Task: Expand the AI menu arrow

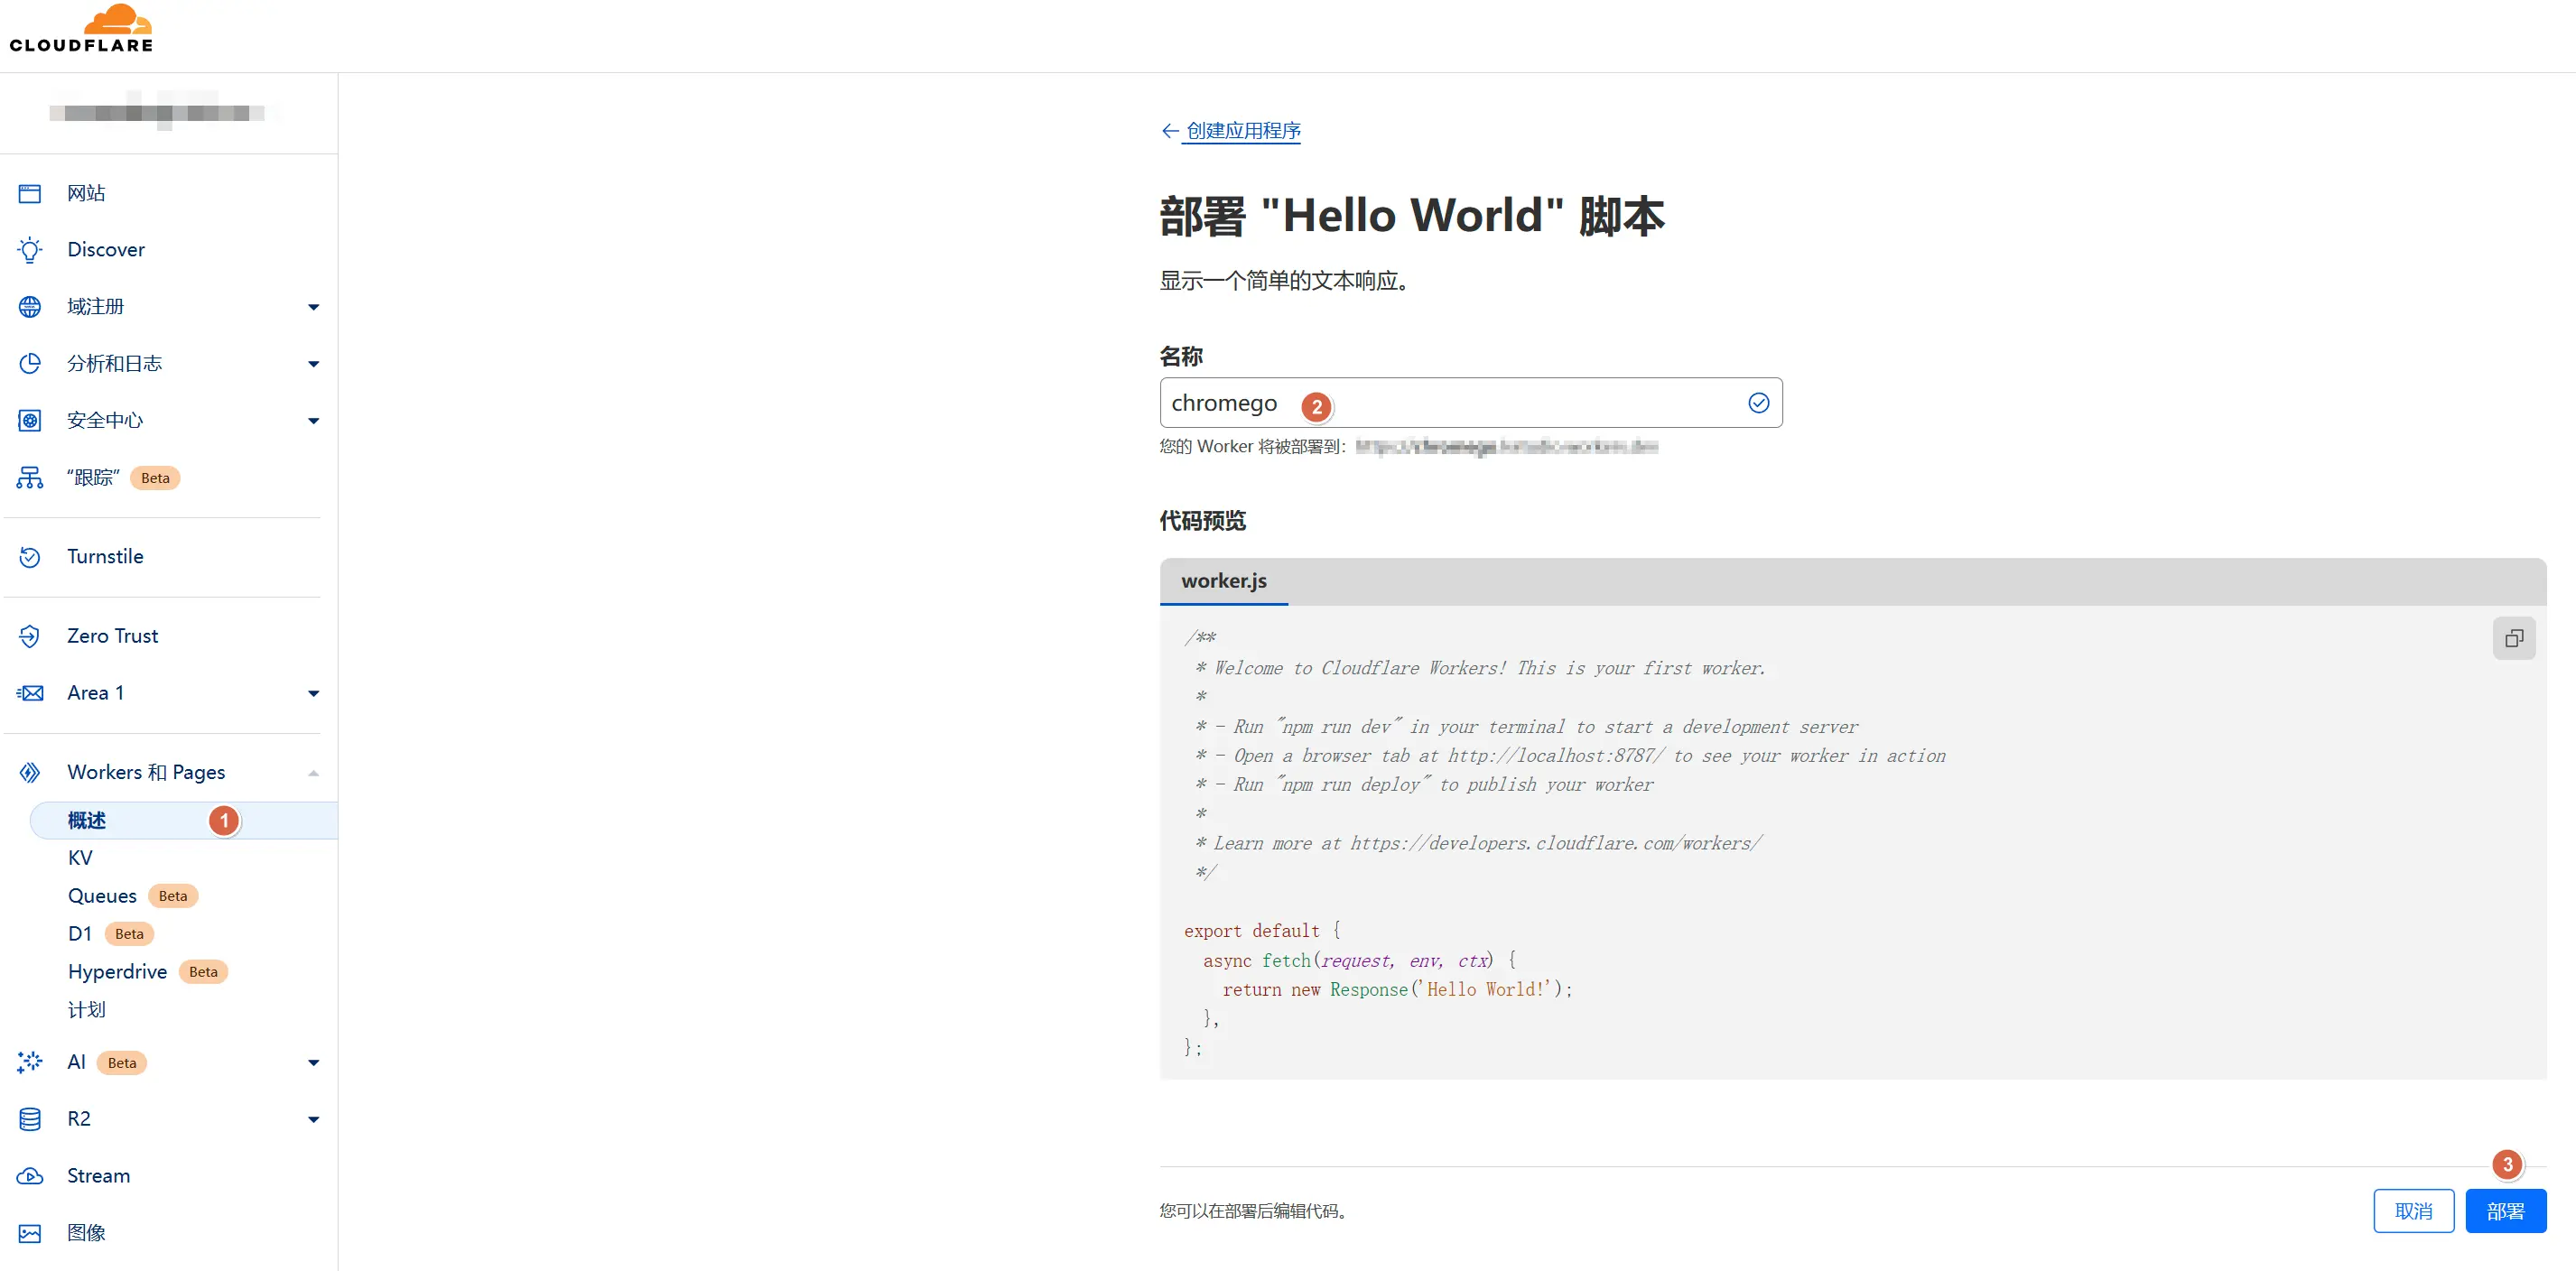Action: 313,1063
